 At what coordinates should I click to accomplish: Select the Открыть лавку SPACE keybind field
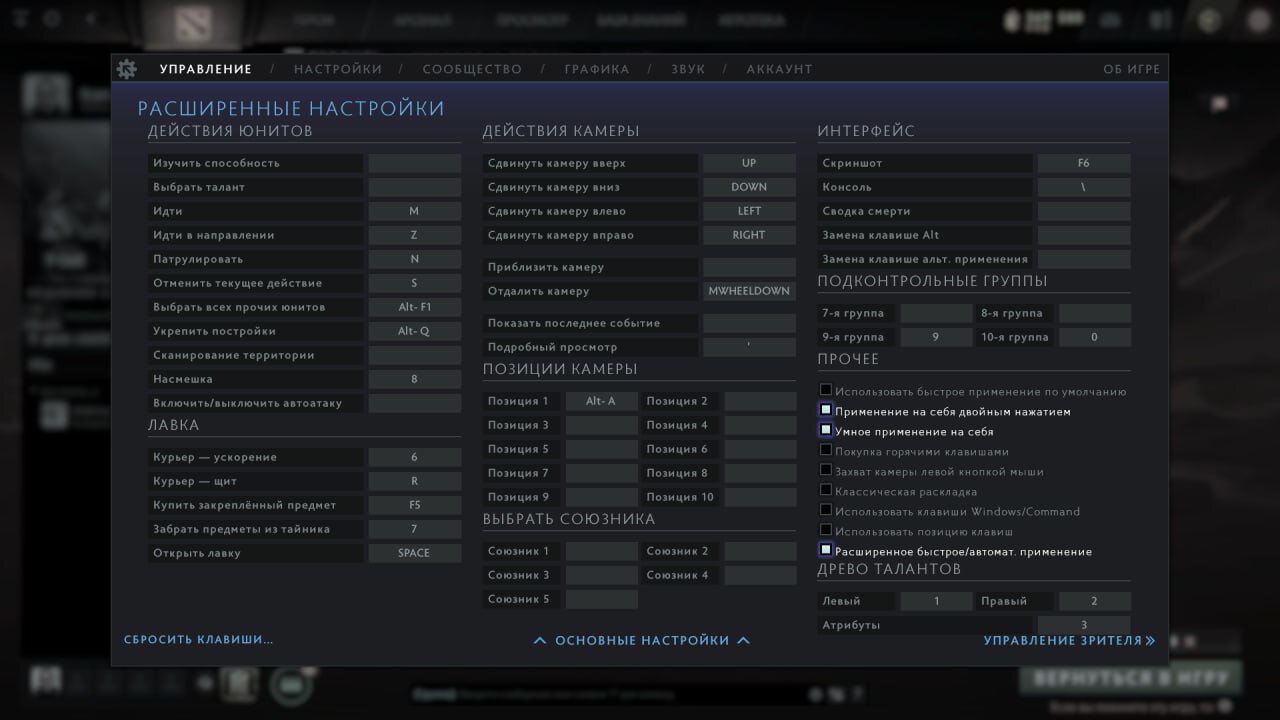coord(414,553)
